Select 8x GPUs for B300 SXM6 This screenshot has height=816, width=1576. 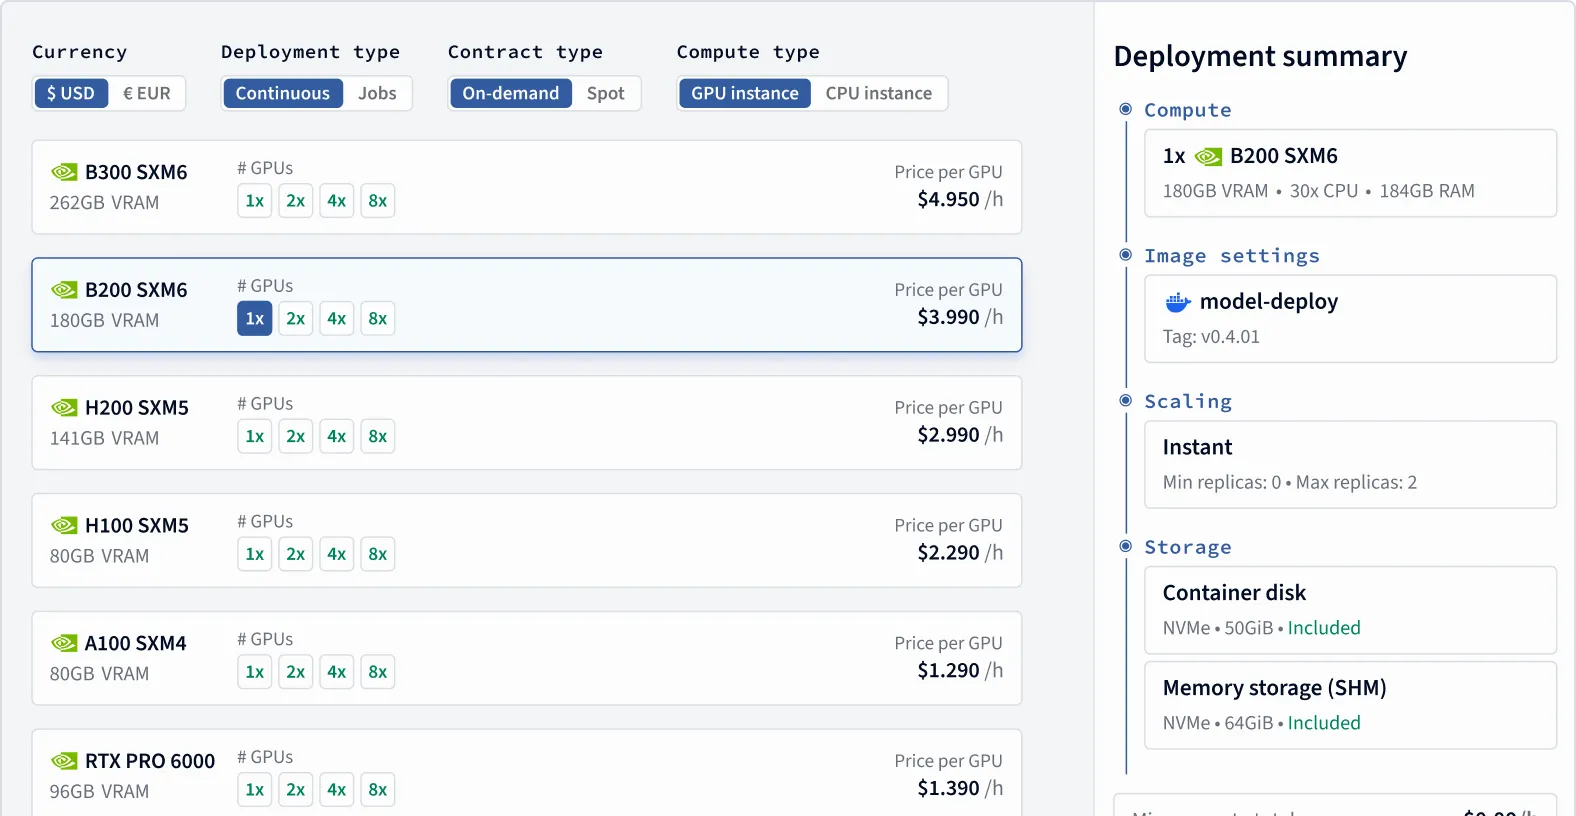coord(378,201)
